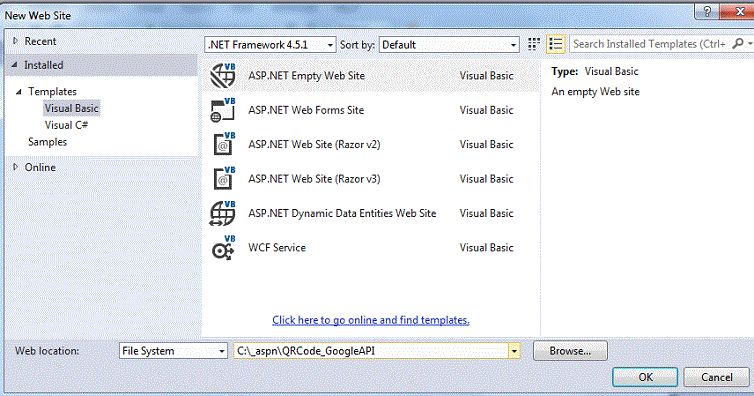The width and height of the screenshot is (754, 396).
Task: Click the search magnifier icon
Action: point(738,44)
